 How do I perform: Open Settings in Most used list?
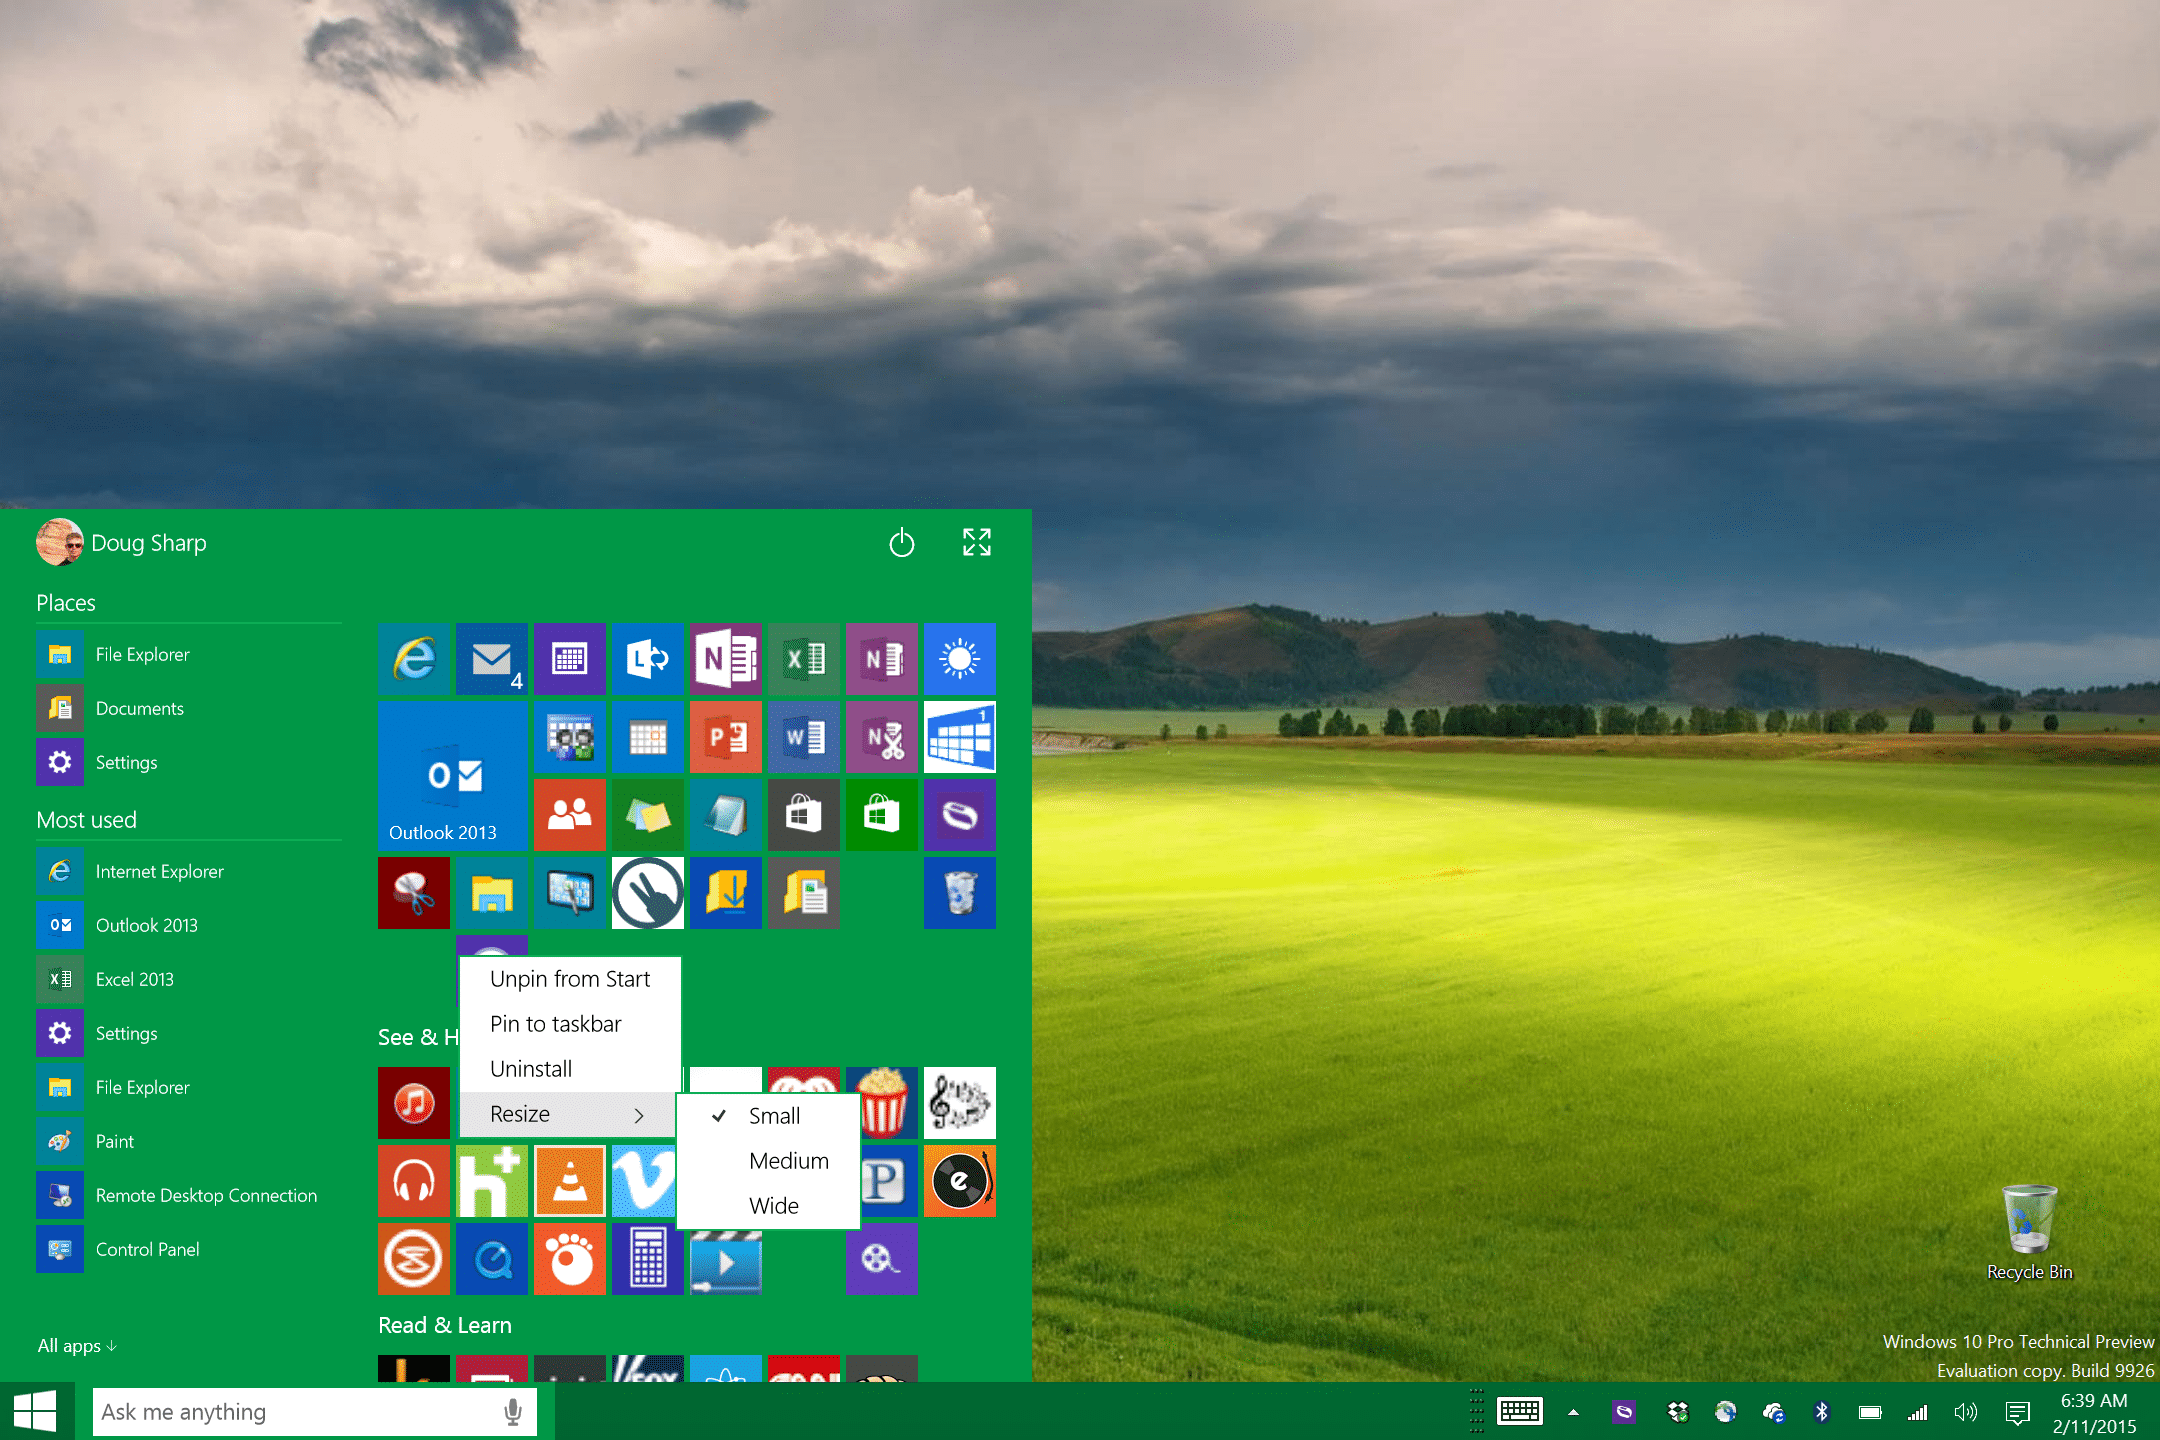[189, 1033]
